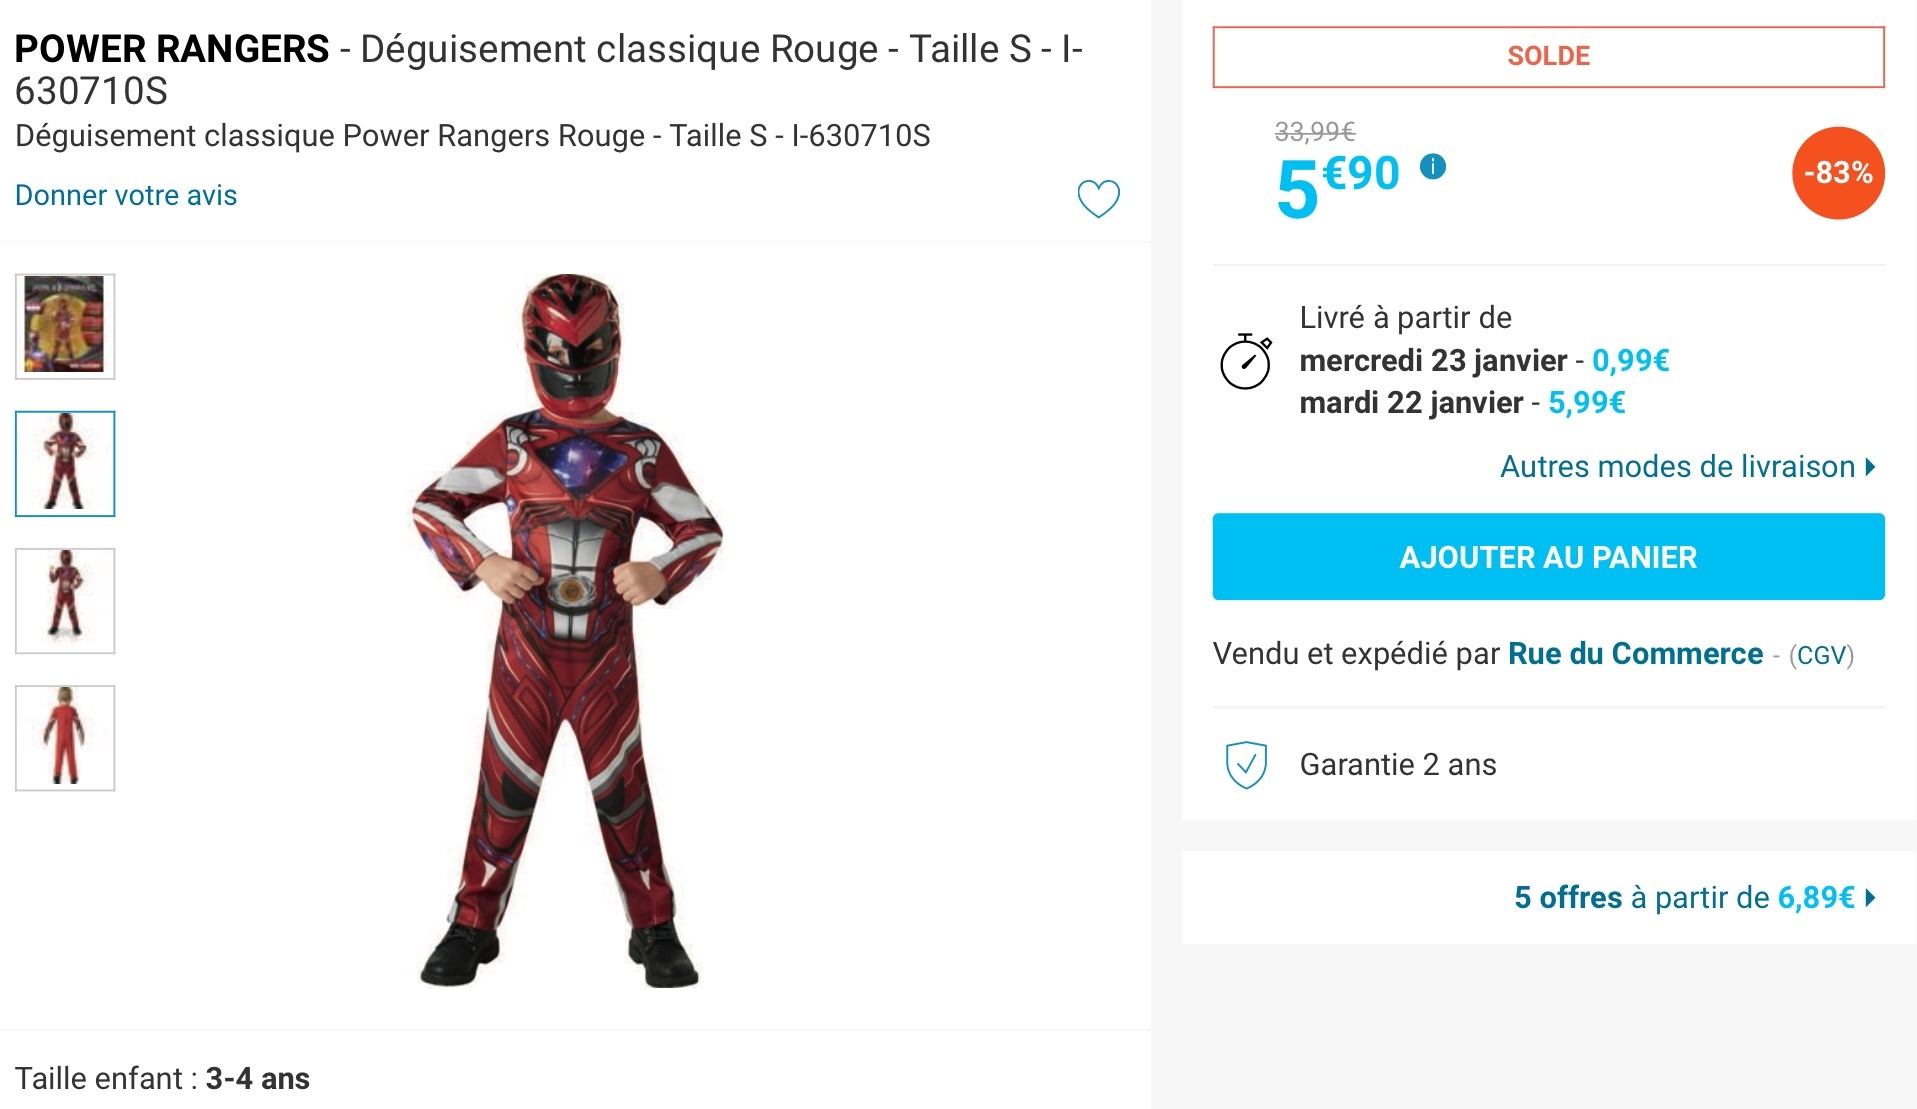Click the guarantee shield icon
The width and height of the screenshot is (1917, 1109).
tap(1246, 765)
